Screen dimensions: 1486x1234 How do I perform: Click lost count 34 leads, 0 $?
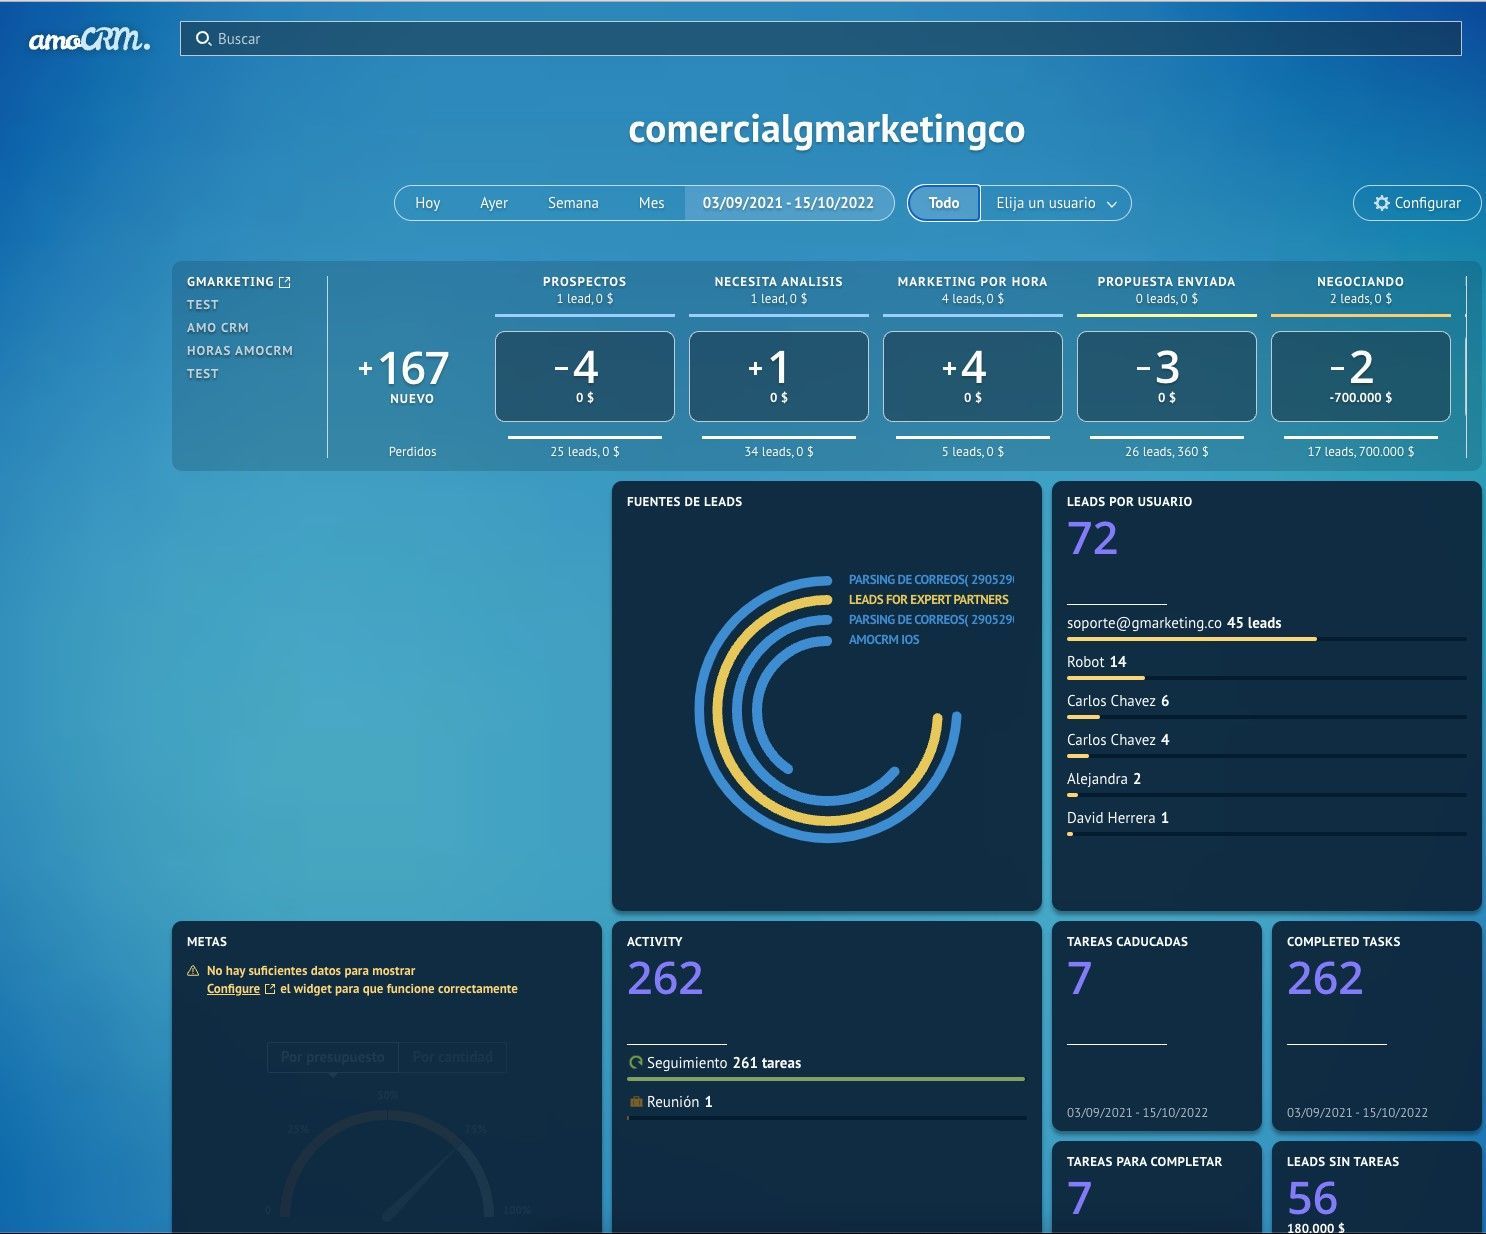(x=779, y=452)
